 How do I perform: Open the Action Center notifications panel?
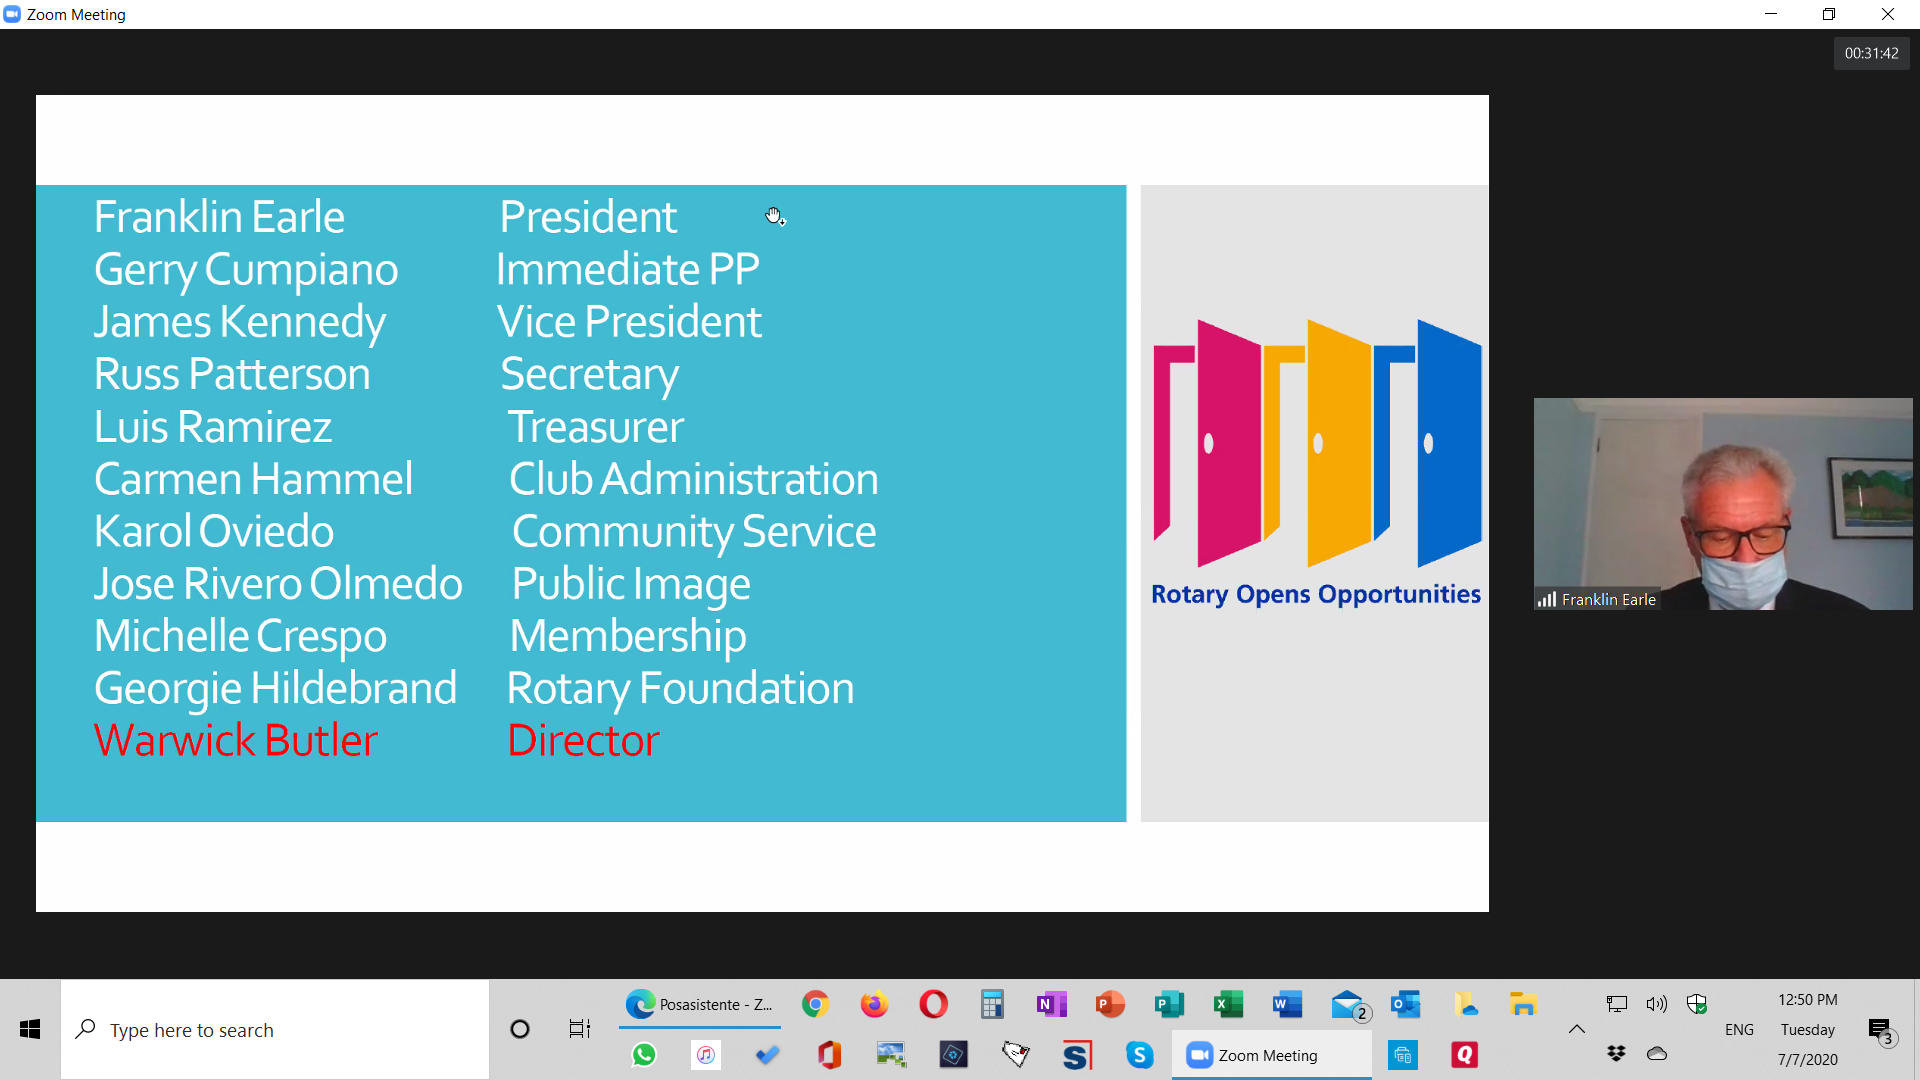click(1880, 1030)
